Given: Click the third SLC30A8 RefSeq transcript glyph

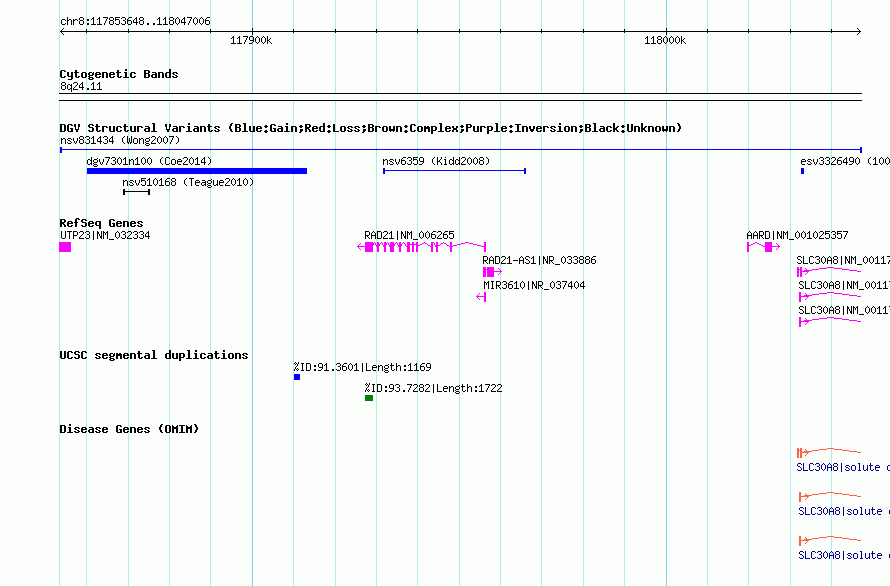Looking at the screenshot, I should pos(830,321).
